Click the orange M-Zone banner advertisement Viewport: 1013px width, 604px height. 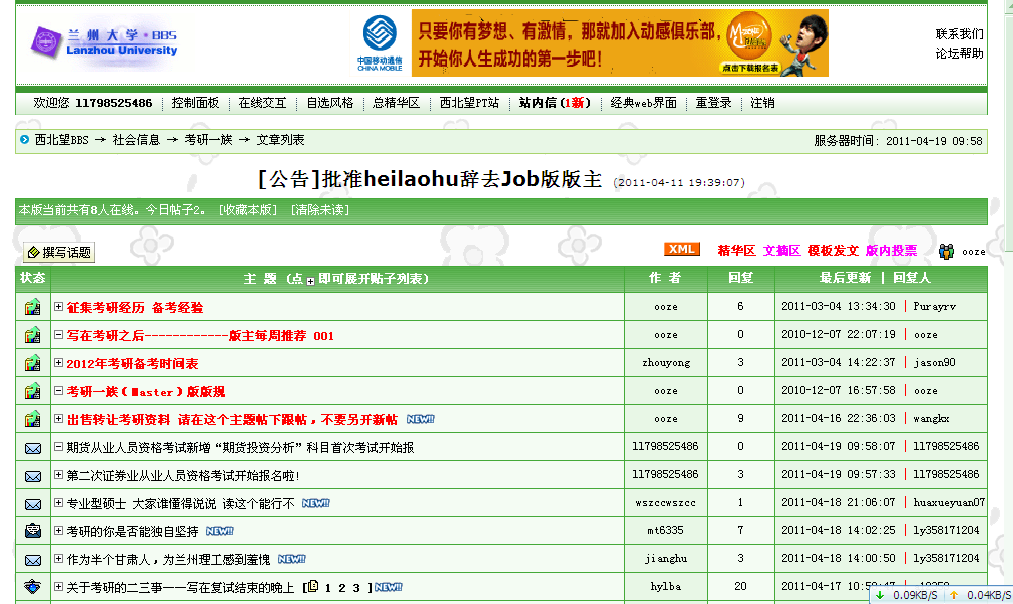click(x=620, y=43)
